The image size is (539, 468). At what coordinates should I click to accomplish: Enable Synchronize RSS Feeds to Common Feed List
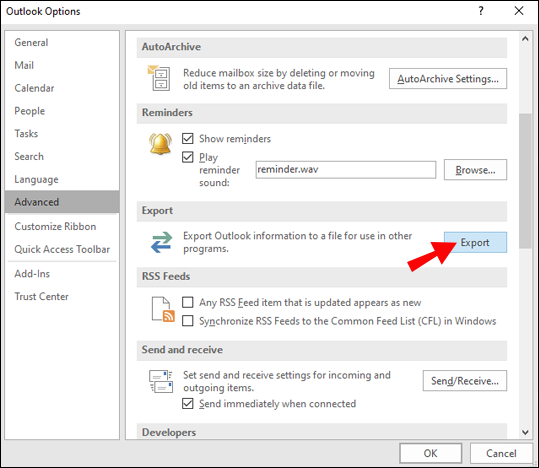coord(188,321)
